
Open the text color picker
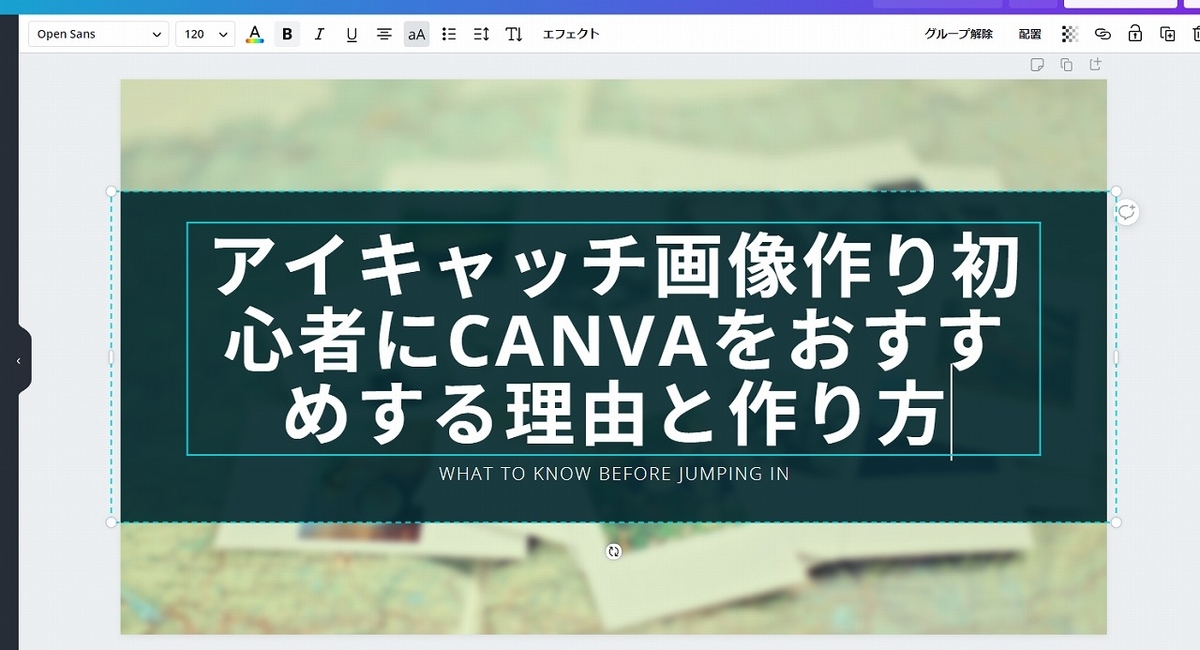point(255,34)
